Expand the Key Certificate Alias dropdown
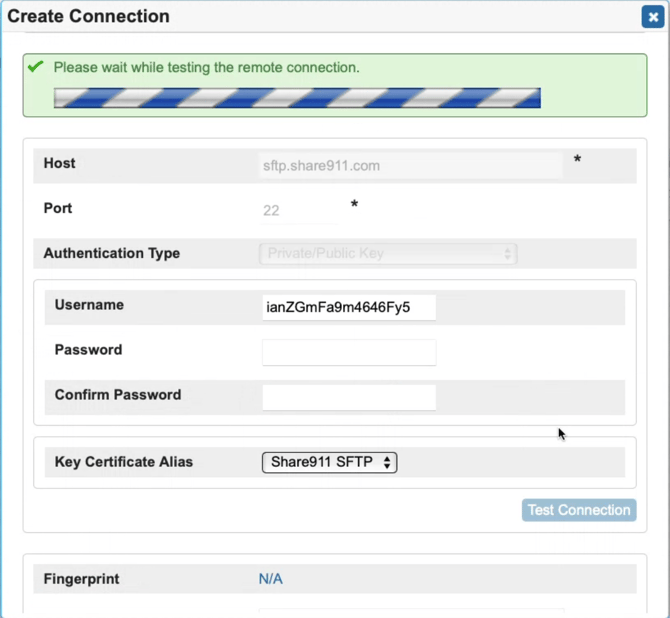This screenshot has width=670, height=618. click(x=329, y=462)
